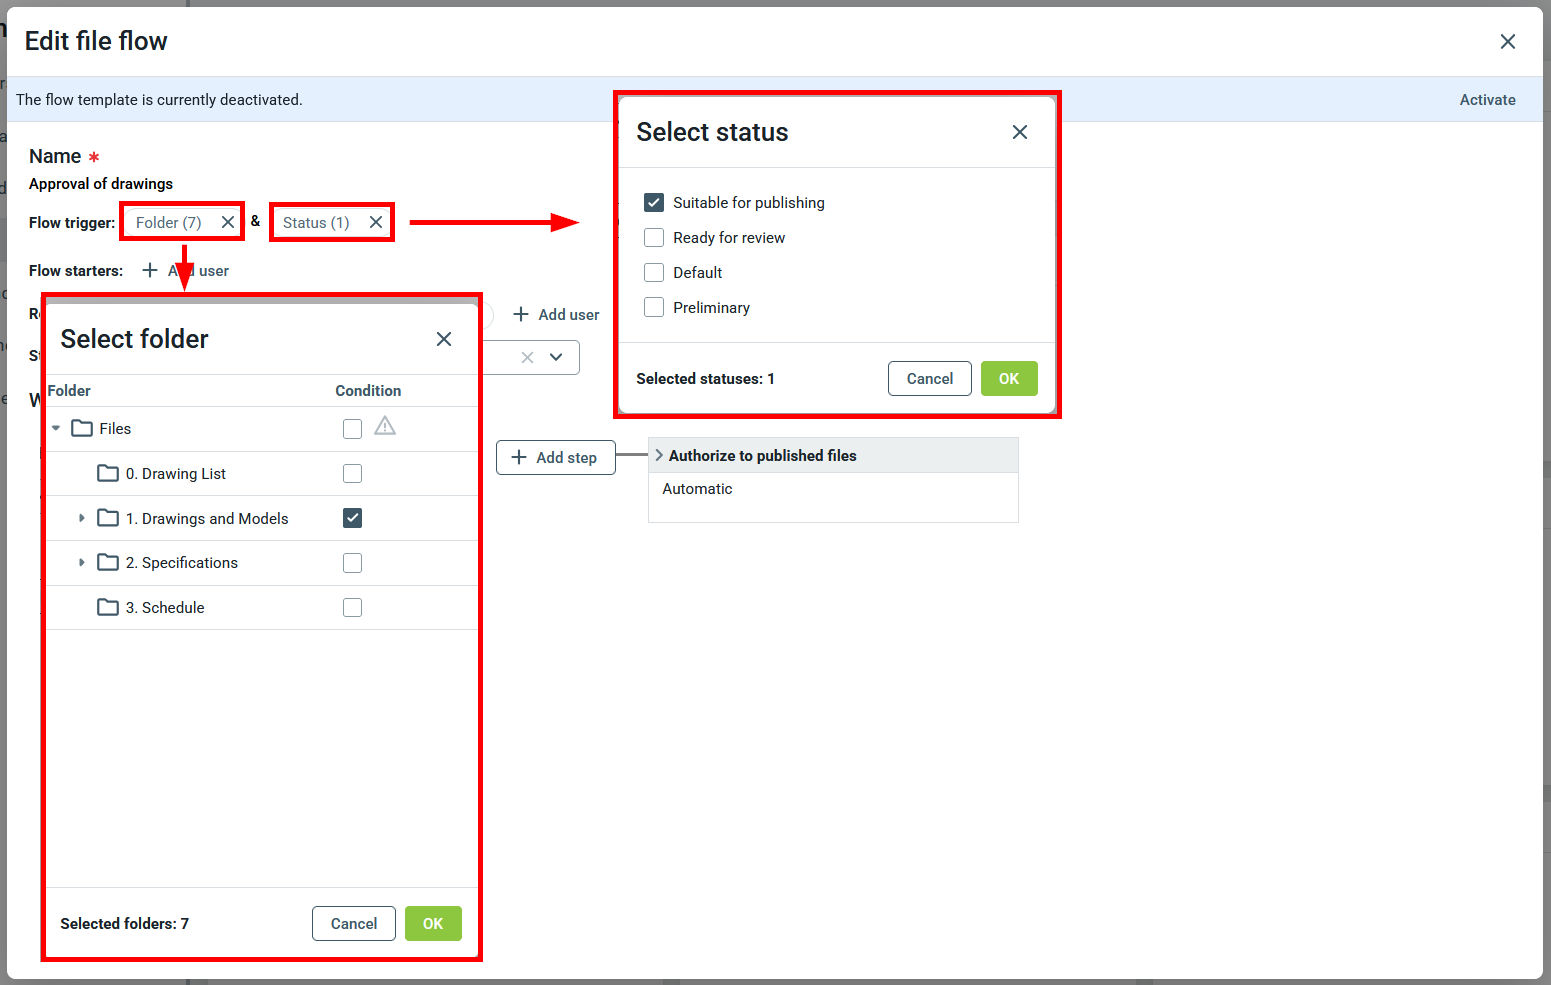Check the Ready for review status
1551x985 pixels.
(x=654, y=237)
